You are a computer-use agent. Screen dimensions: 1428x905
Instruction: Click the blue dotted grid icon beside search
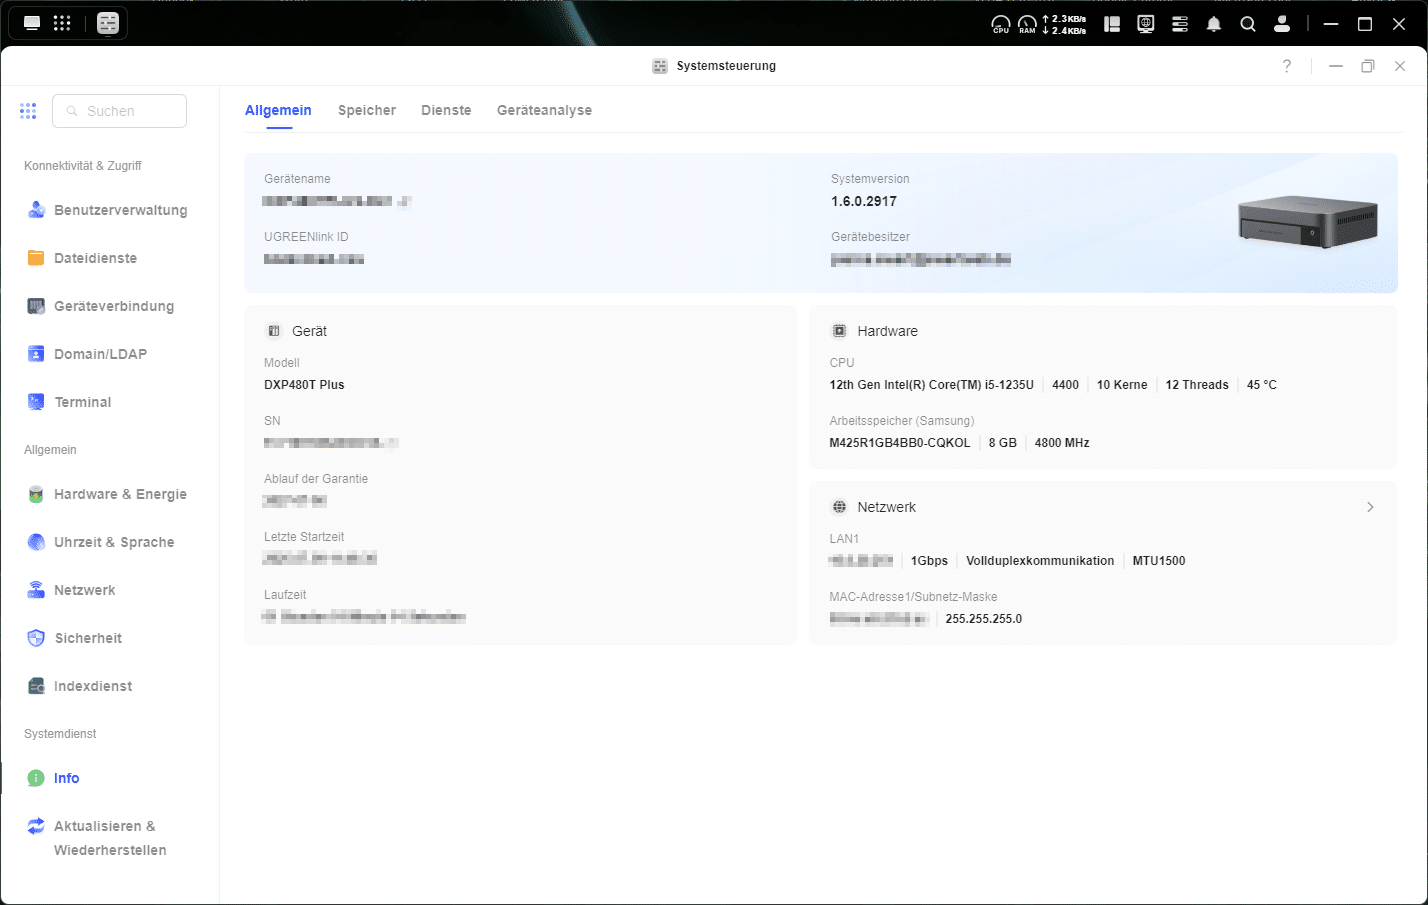28,111
